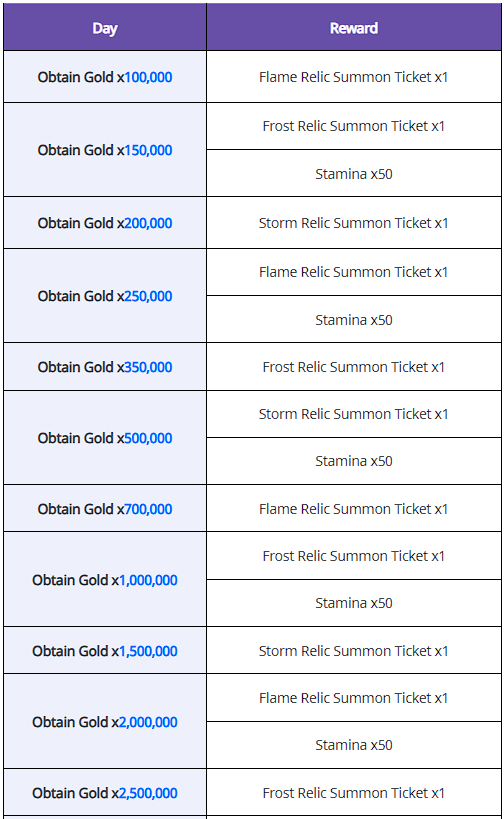Click the first Flame Relic Summon Ticket reward
504x819 pixels.
[x=354, y=77]
